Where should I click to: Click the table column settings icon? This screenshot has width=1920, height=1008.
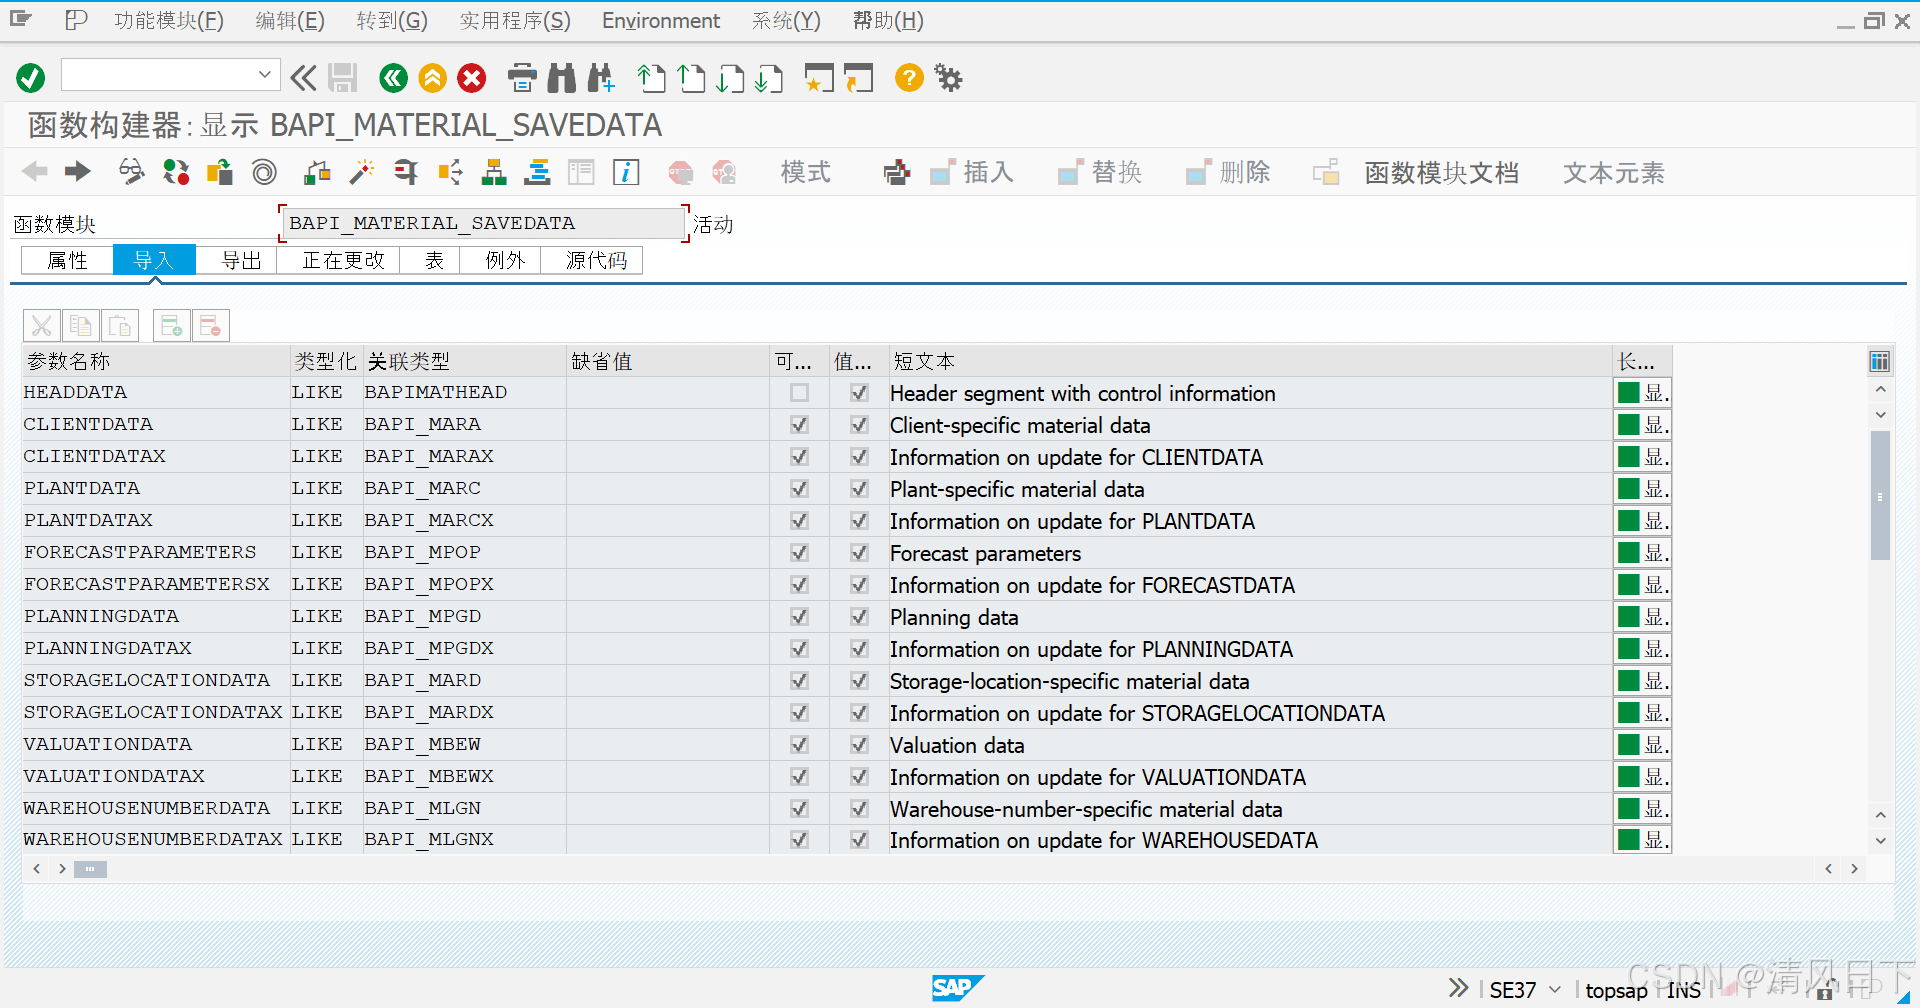1879,361
